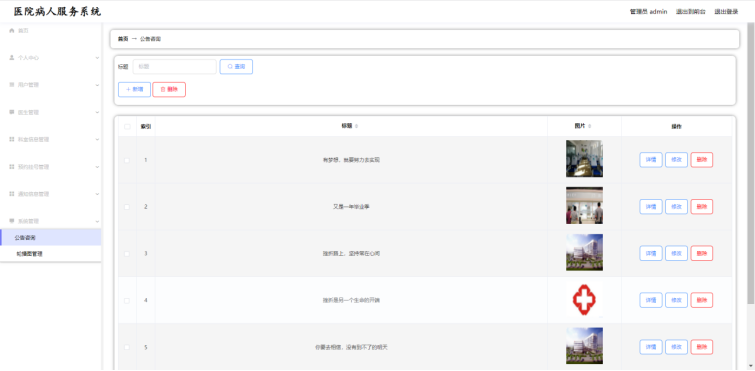Image resolution: width=755 pixels, height=371 pixels.
Task: Click 首页 in the breadcrumb
Action: tap(123, 39)
